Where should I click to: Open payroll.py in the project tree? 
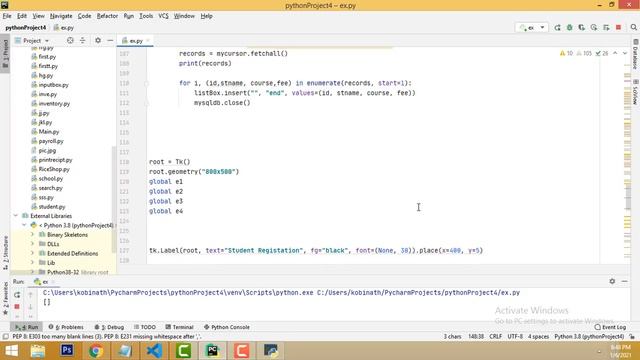[x=51, y=141]
